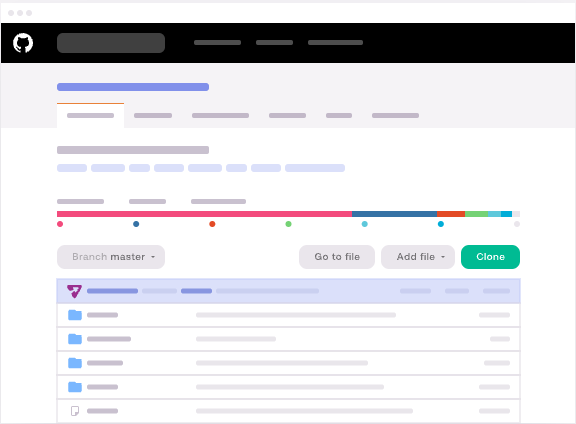Click the GitHub Octocat logo
The width and height of the screenshot is (576, 424).
tap(23, 43)
